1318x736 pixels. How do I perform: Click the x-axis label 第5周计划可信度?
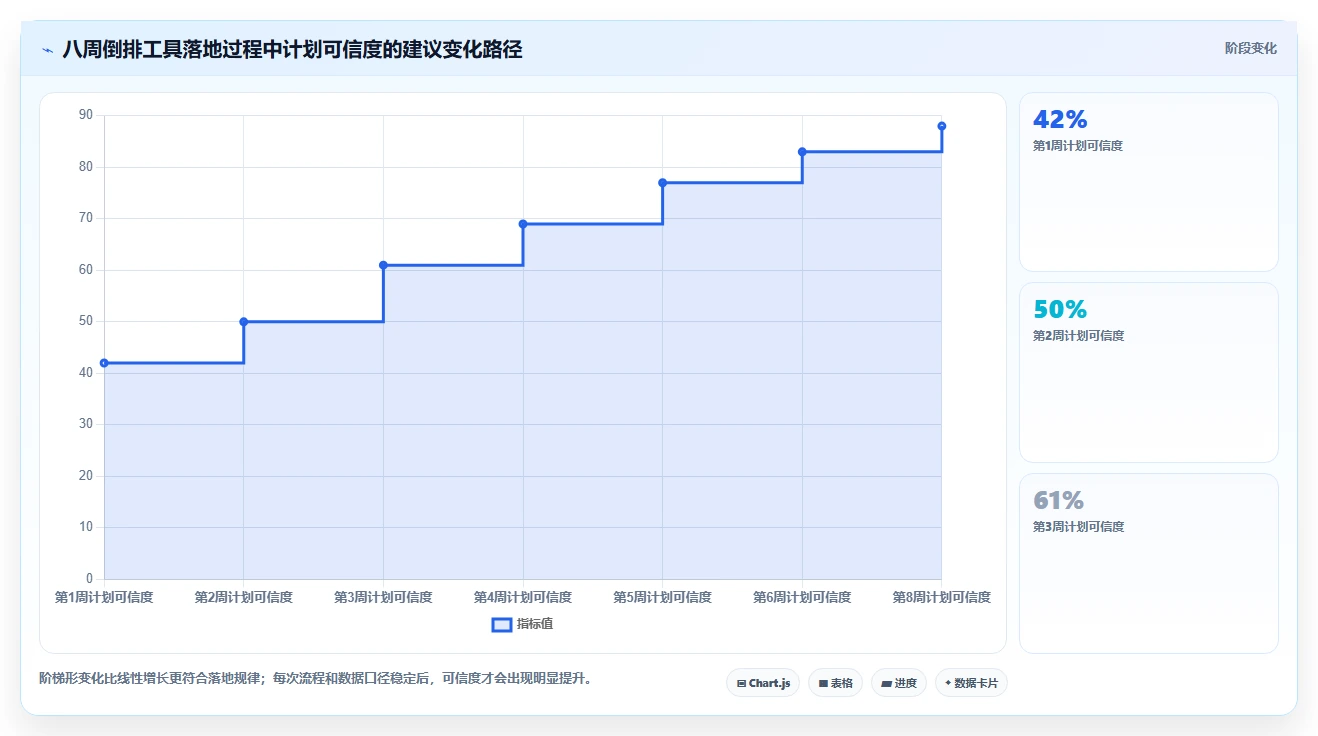tap(662, 597)
